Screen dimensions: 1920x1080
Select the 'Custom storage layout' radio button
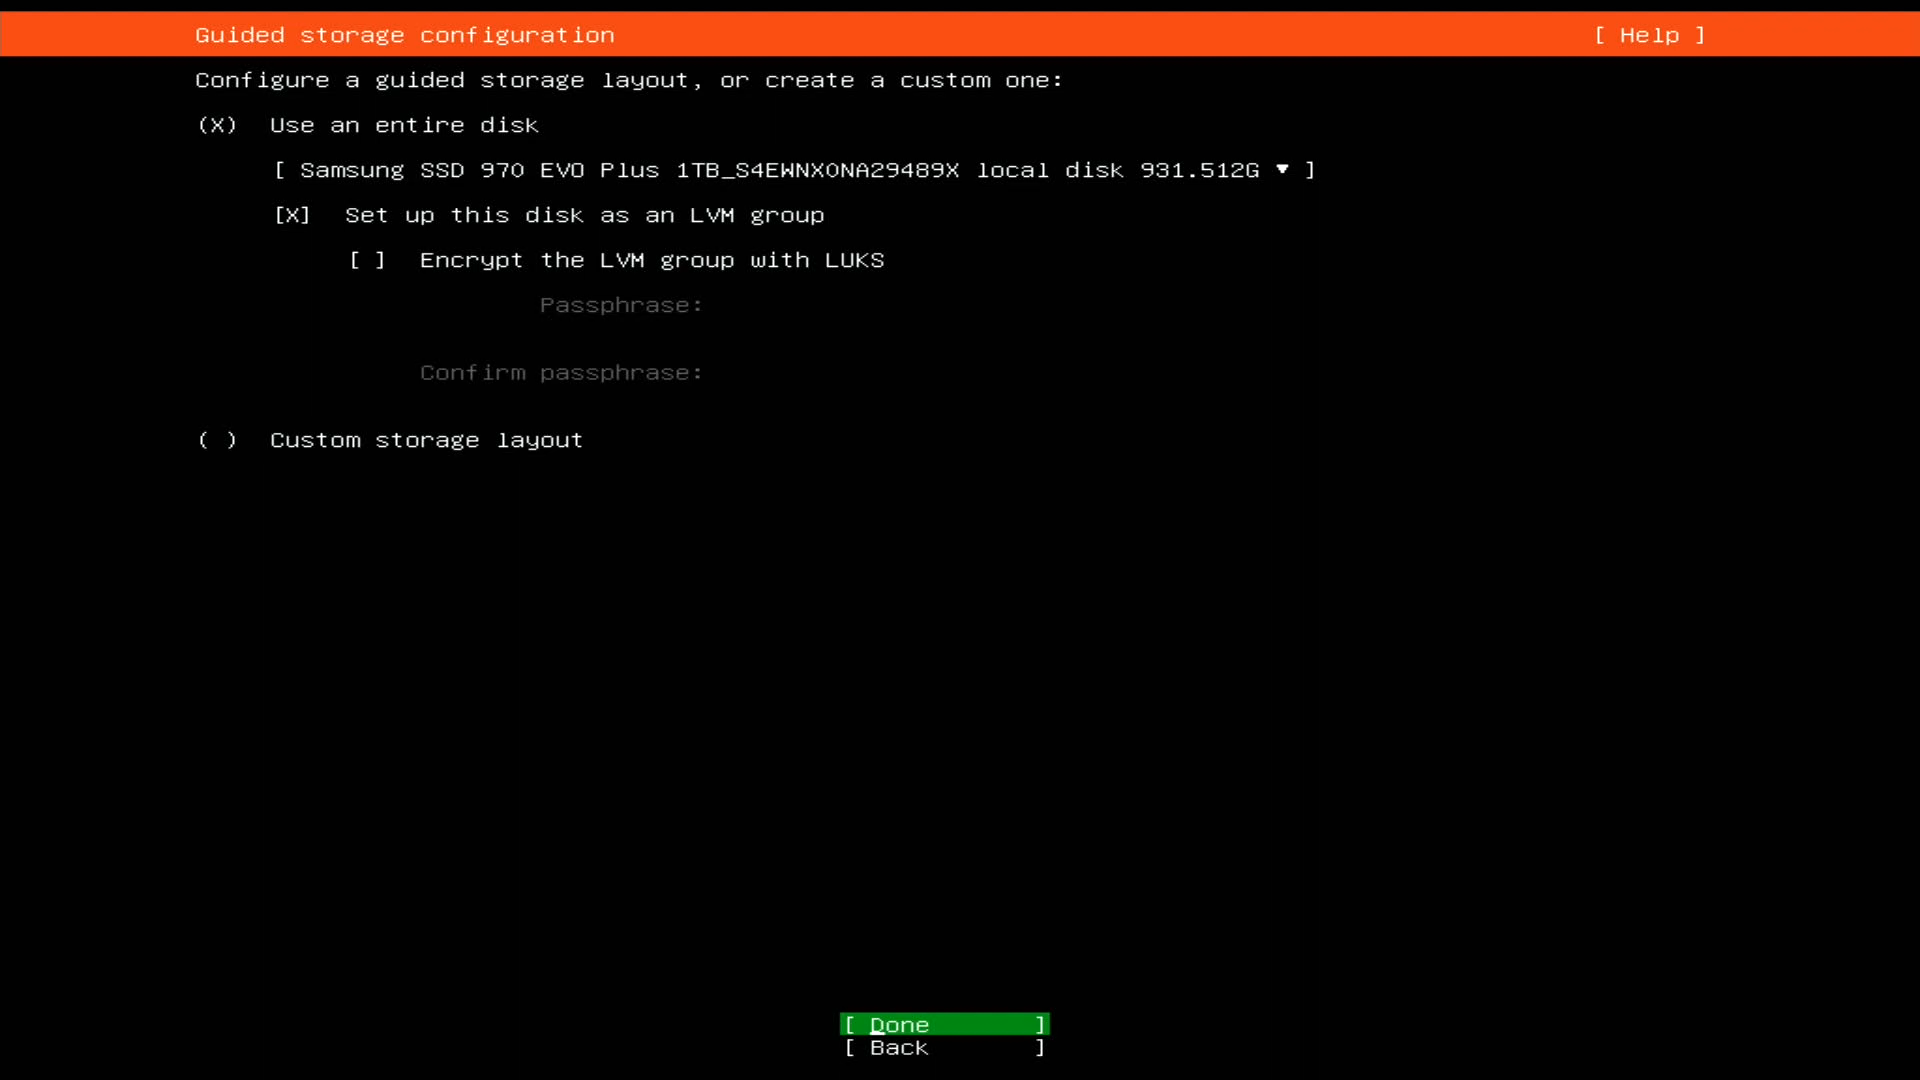217,440
